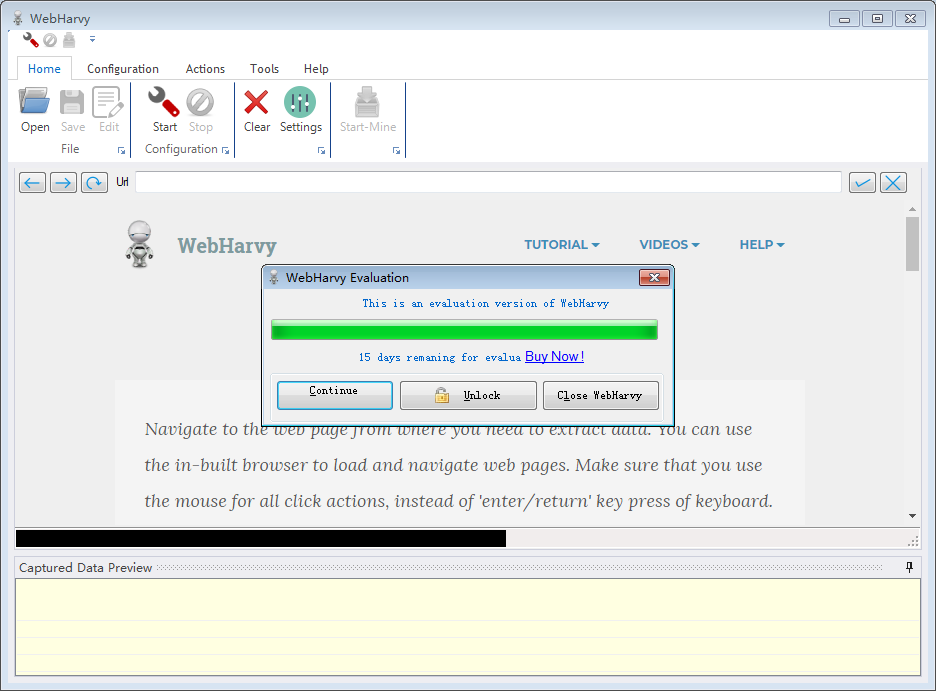Image resolution: width=936 pixels, height=691 pixels.
Task: Confirm the URL with the checkmark button
Action: click(x=863, y=183)
